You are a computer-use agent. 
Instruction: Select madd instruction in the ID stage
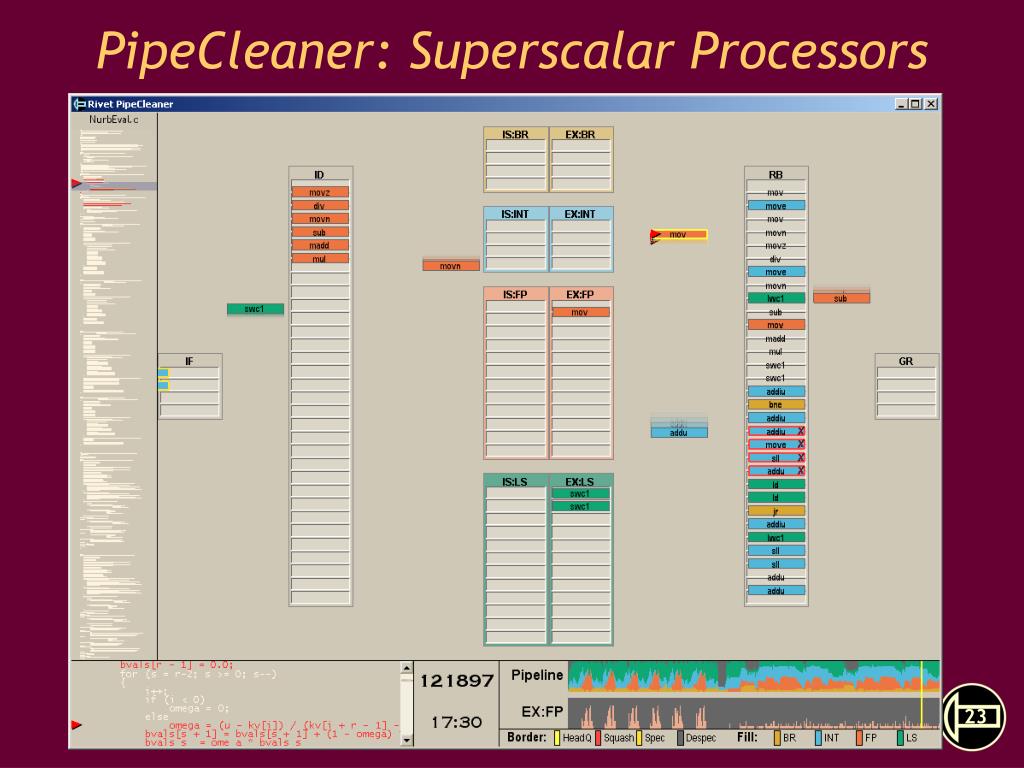click(320, 246)
